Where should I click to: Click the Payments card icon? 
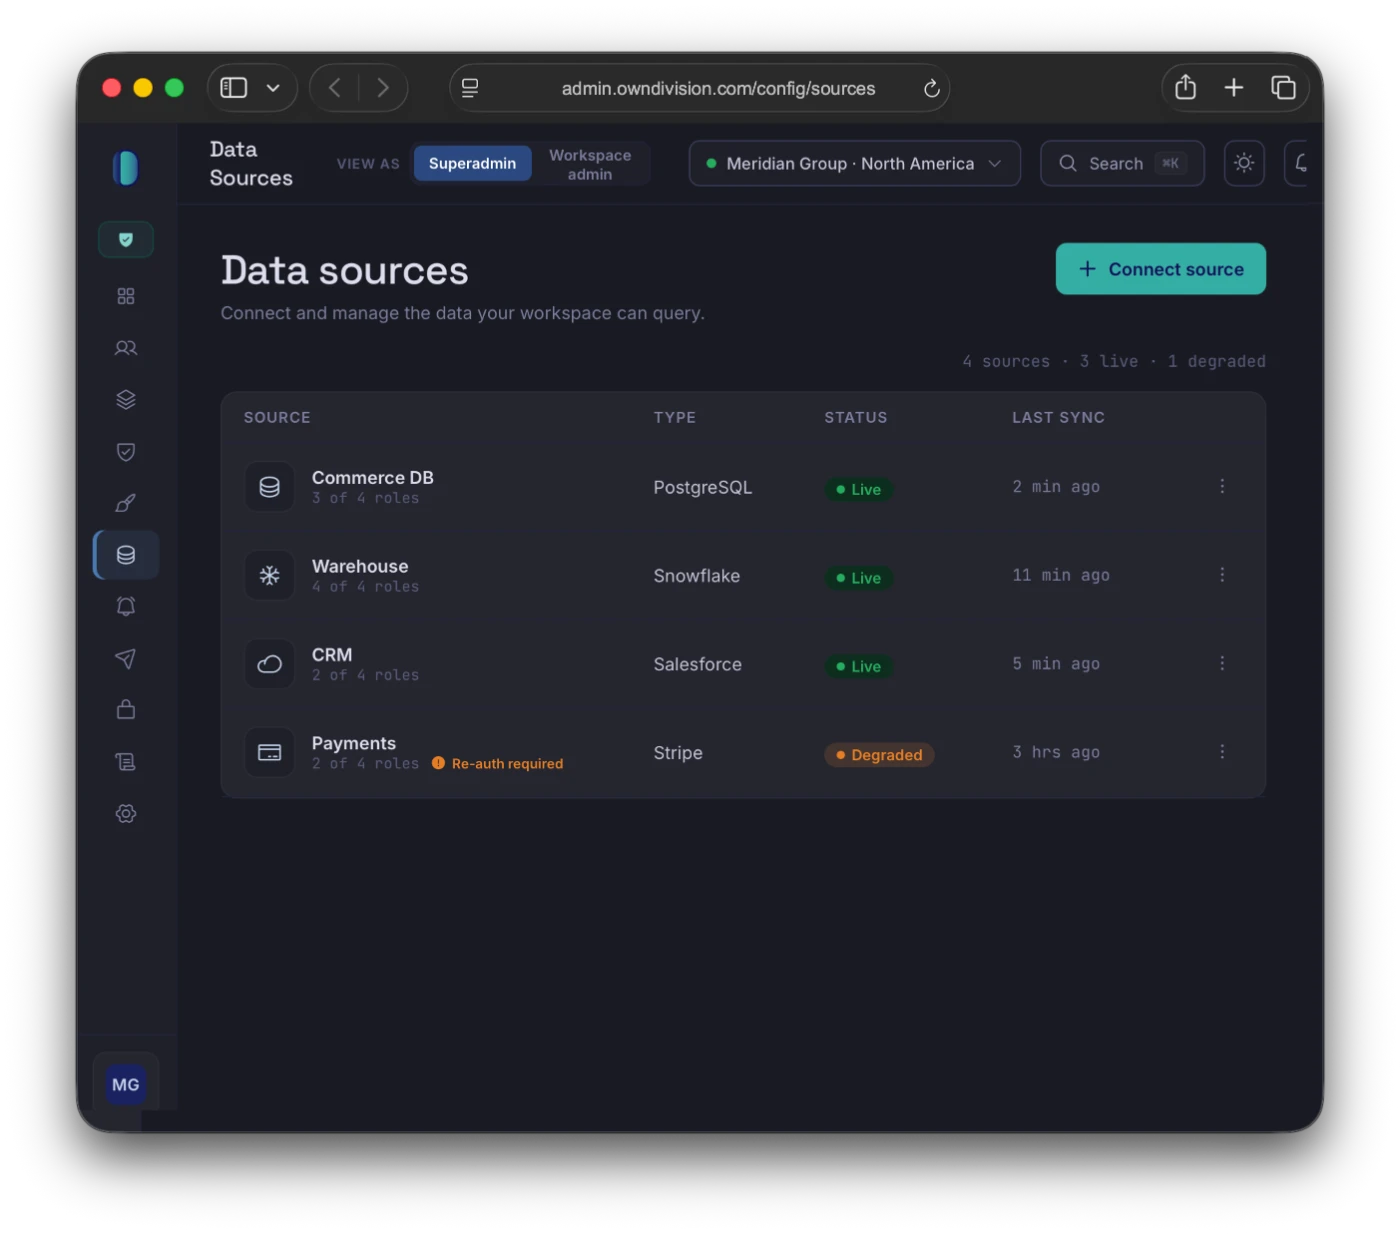point(270,753)
